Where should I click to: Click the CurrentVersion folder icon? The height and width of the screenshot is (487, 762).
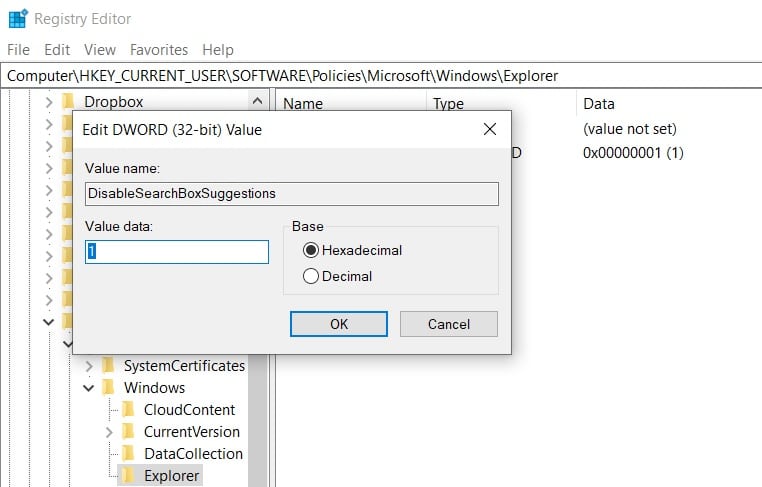(128, 432)
